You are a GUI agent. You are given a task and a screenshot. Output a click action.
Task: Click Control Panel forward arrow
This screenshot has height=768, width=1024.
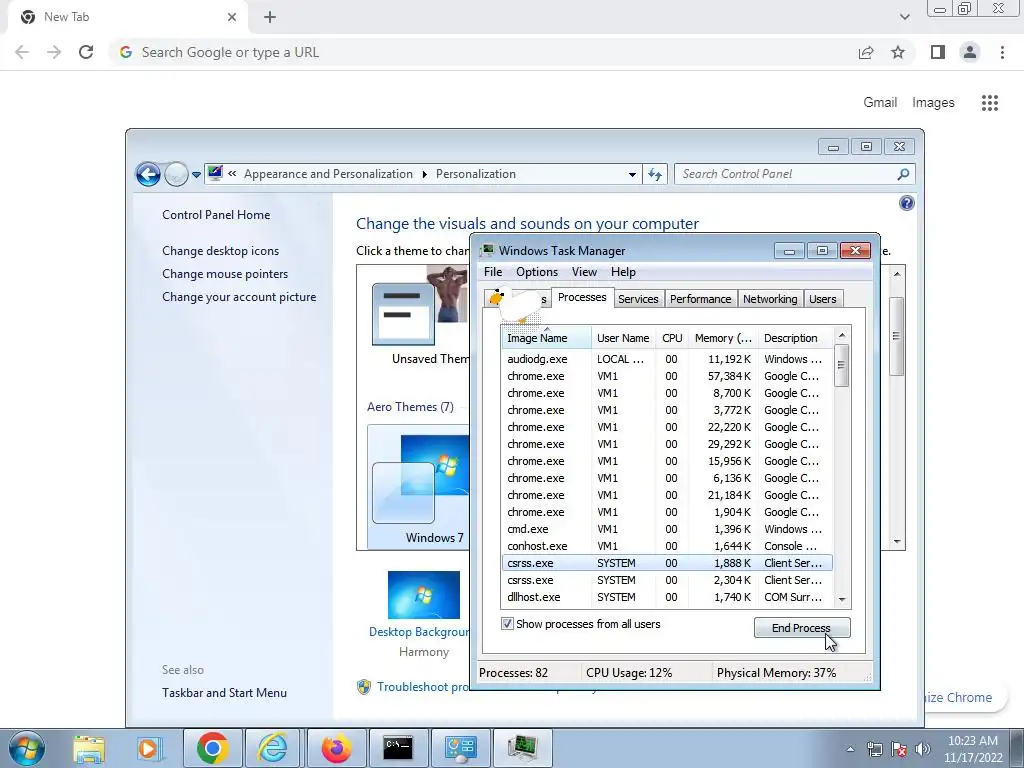coord(176,174)
